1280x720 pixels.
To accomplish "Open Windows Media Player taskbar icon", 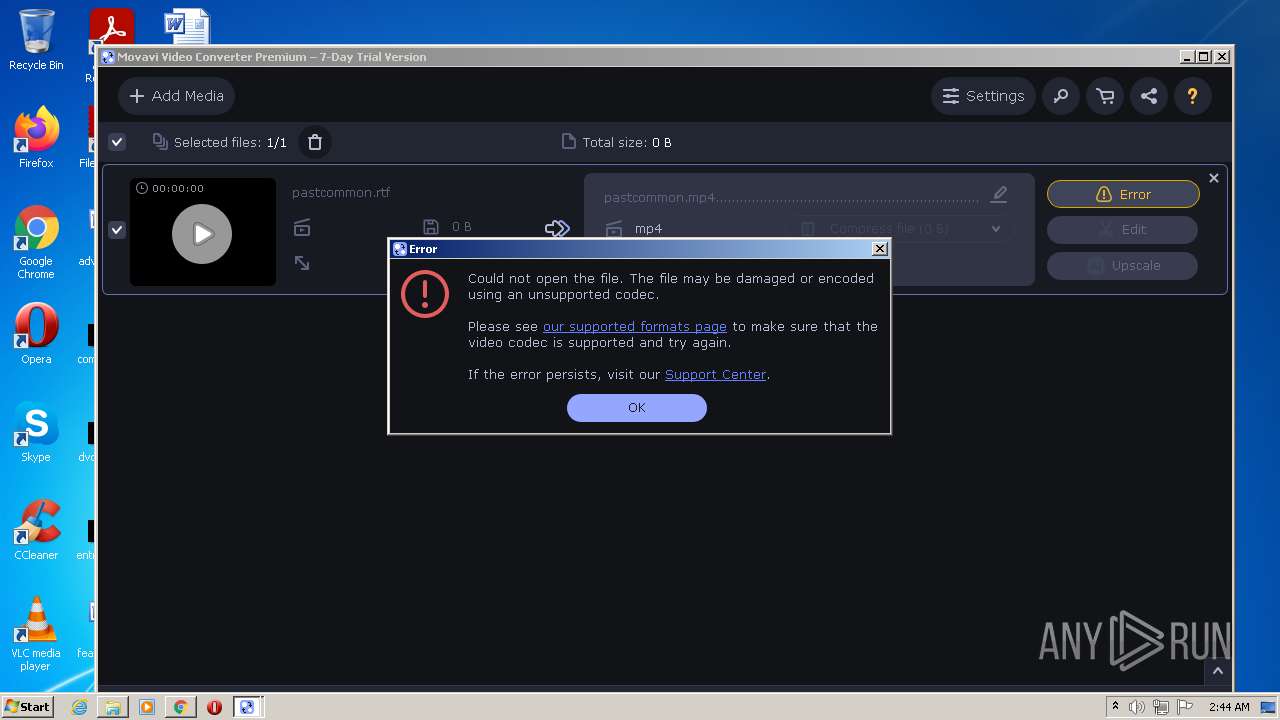I will 147,707.
